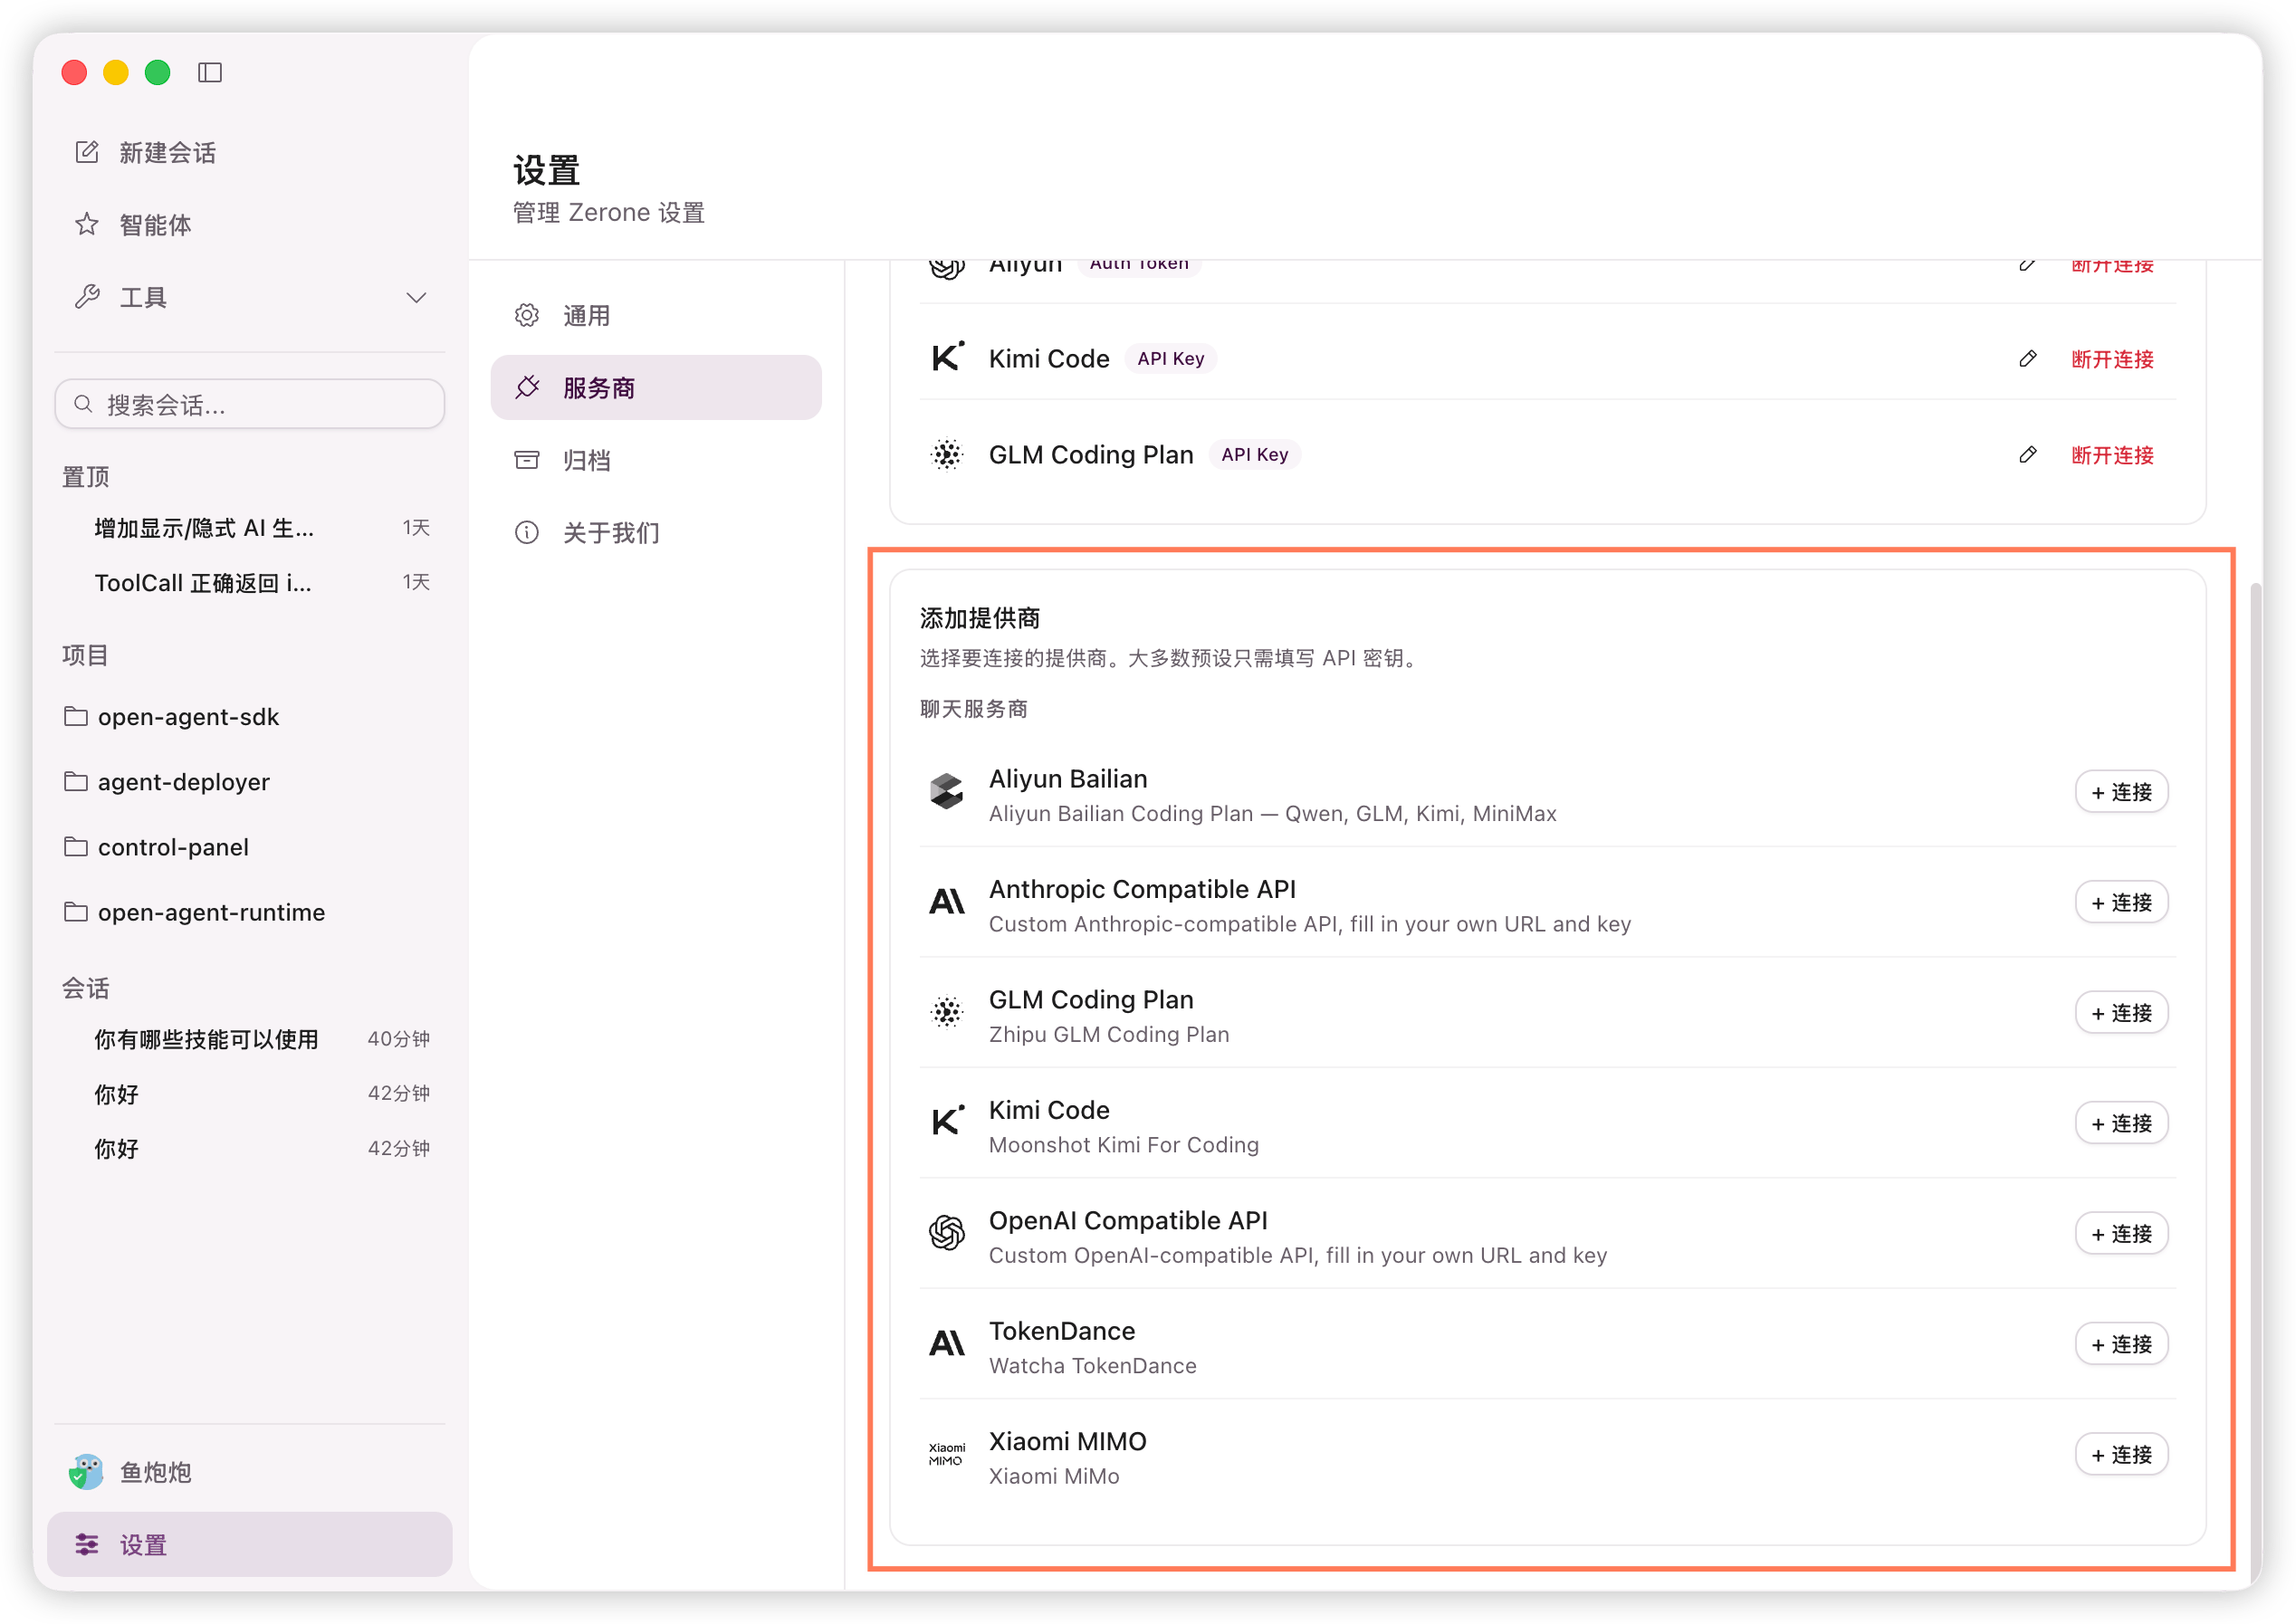
Task: Connect the Anthropic Compatible API provider
Action: tap(2122, 903)
